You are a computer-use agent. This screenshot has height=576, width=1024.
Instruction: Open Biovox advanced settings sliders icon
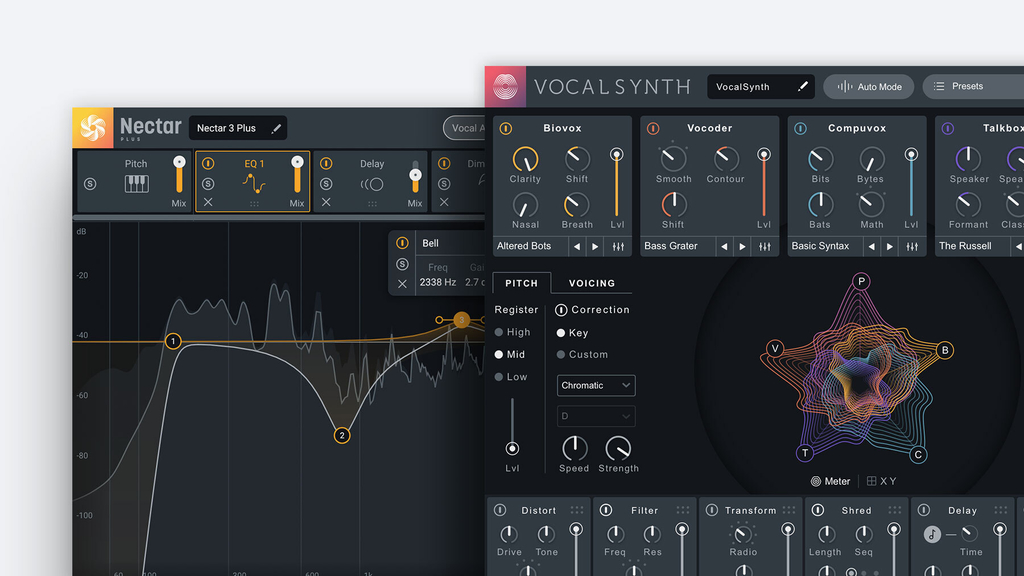[618, 246]
